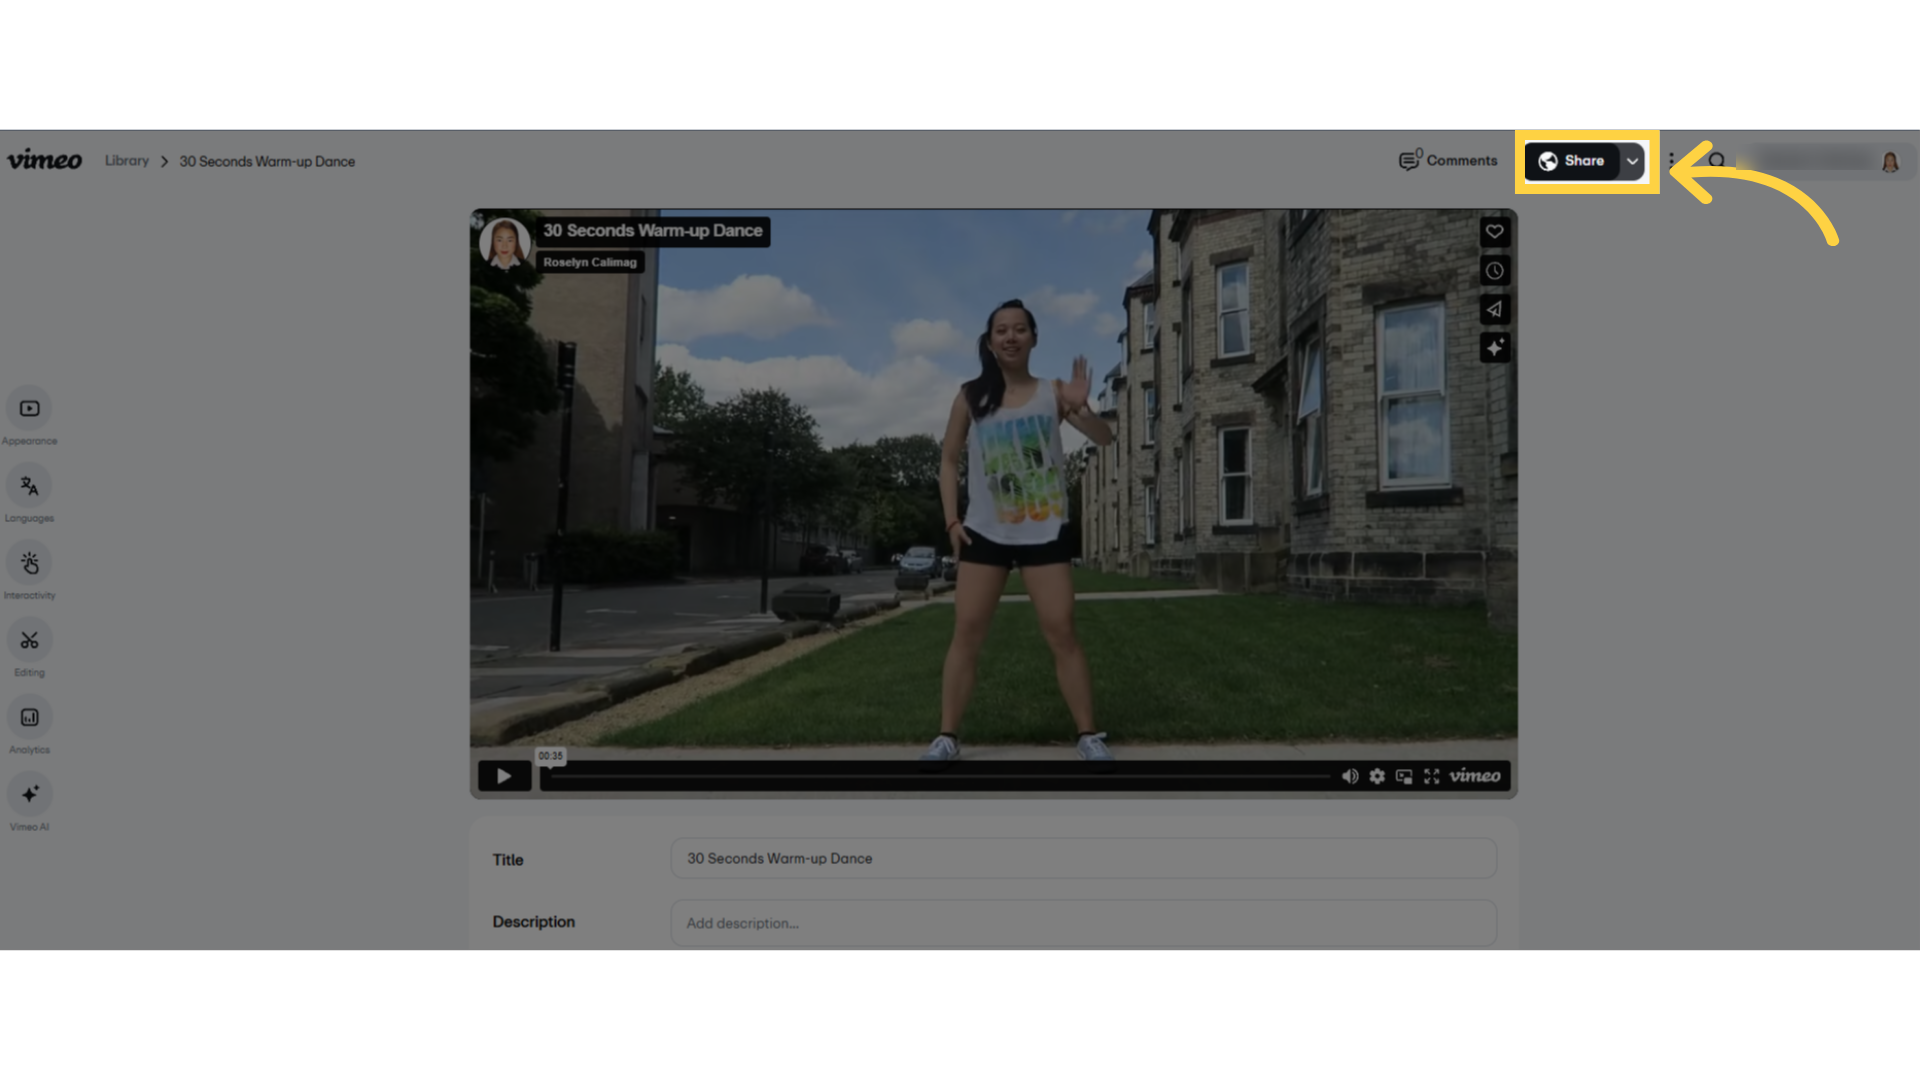Open the Library breadcrumb link

coord(126,161)
